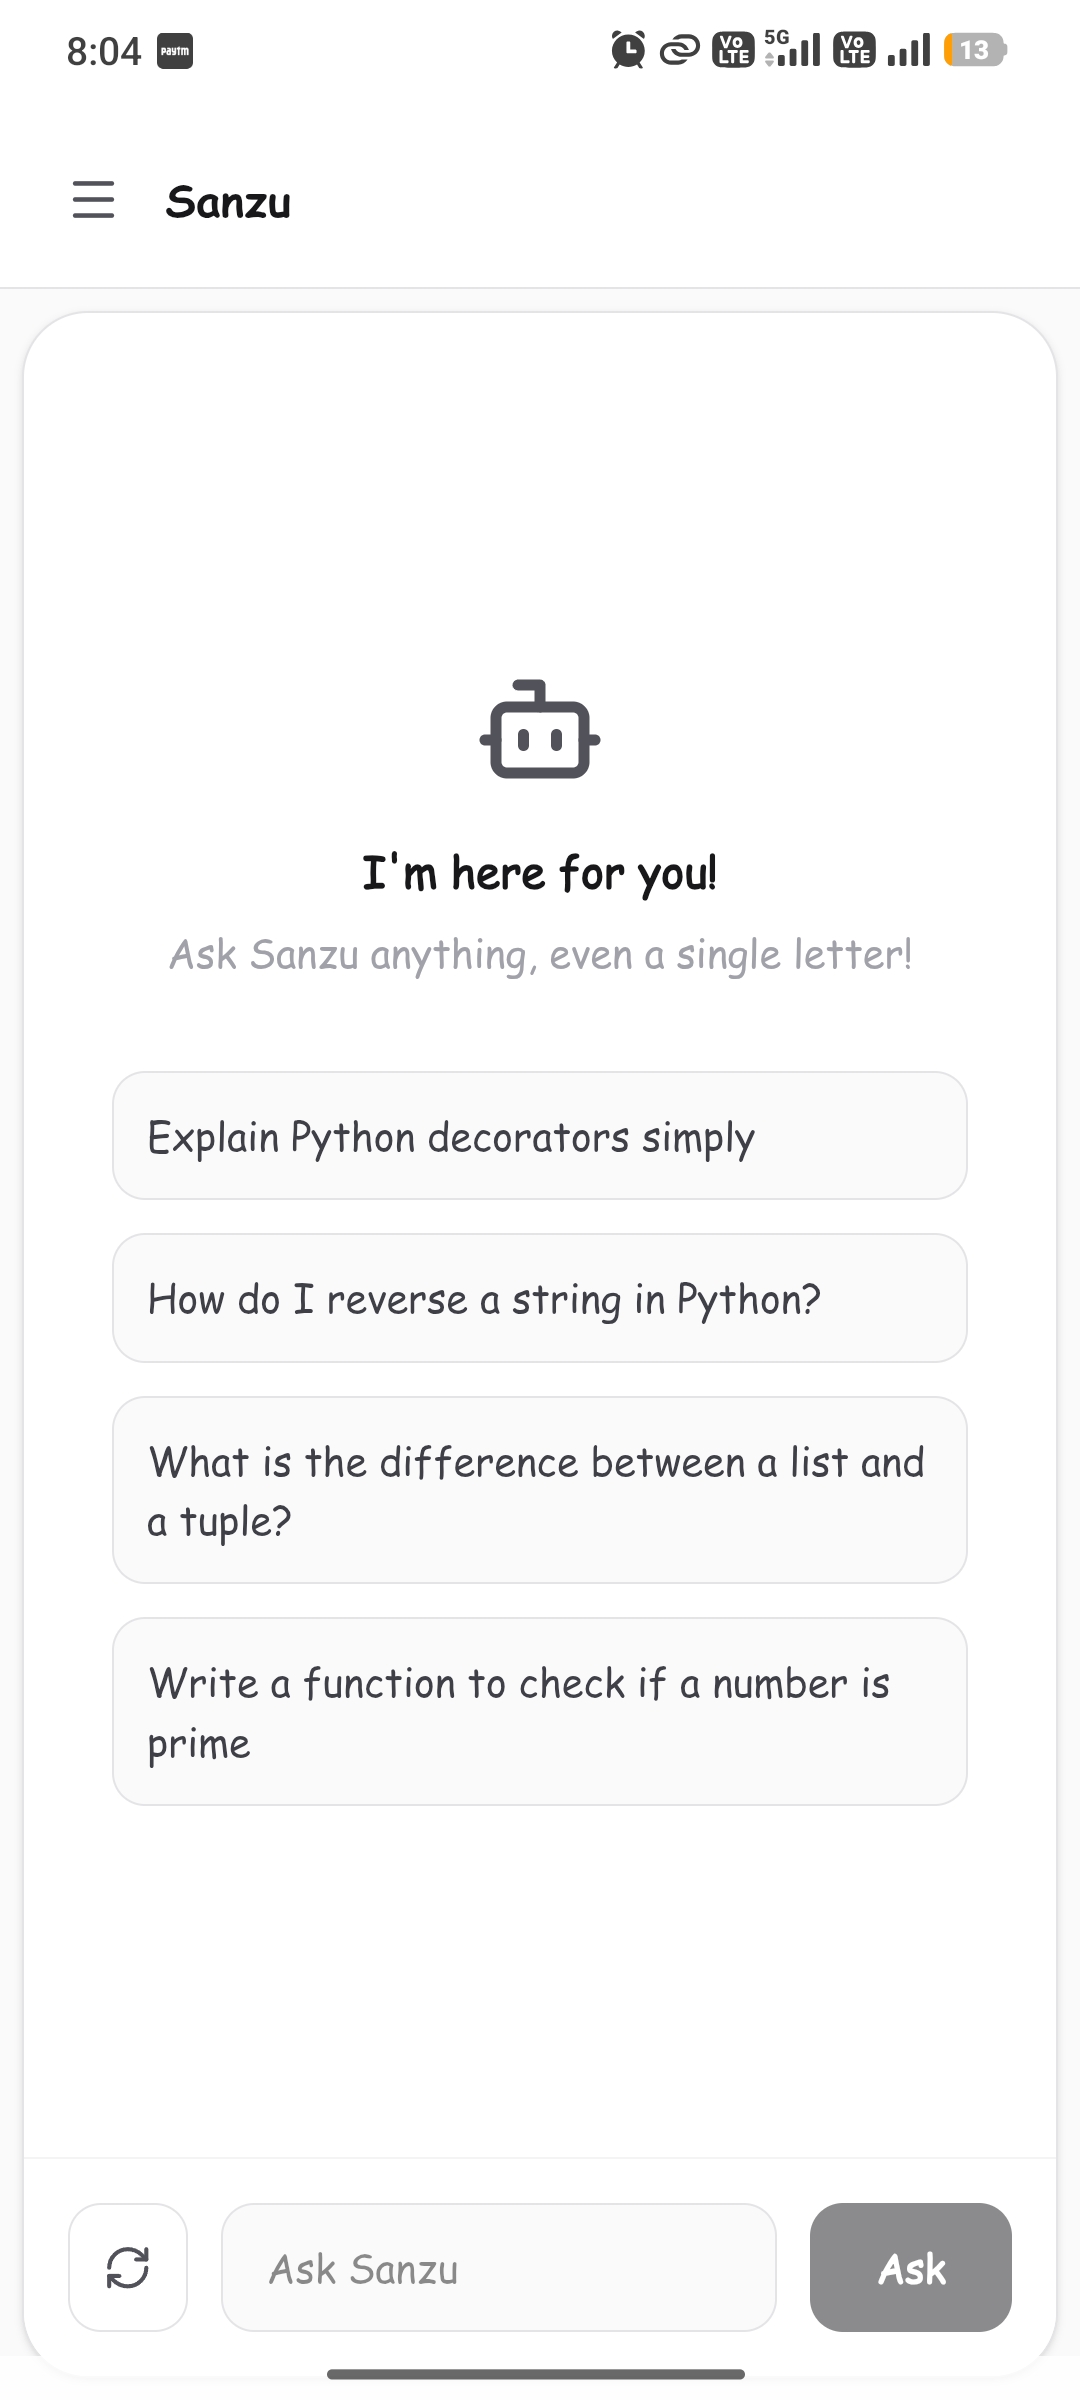Tap the 5G signal strength icon

(793, 48)
